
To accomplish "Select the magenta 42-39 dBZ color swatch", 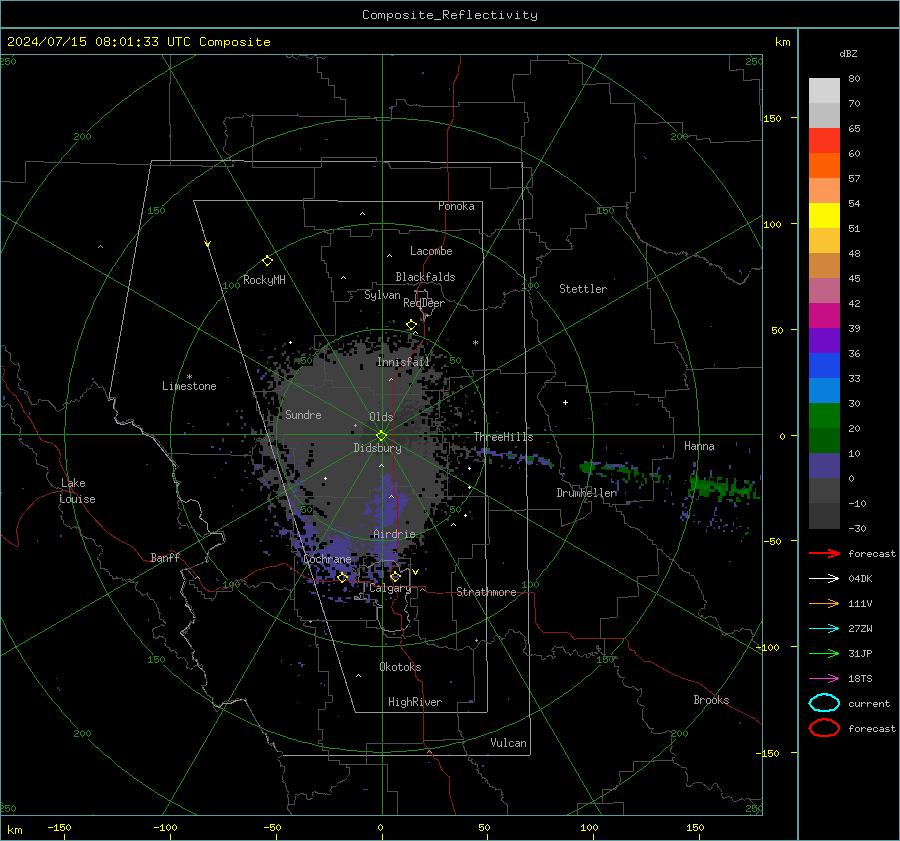I will 824,316.
